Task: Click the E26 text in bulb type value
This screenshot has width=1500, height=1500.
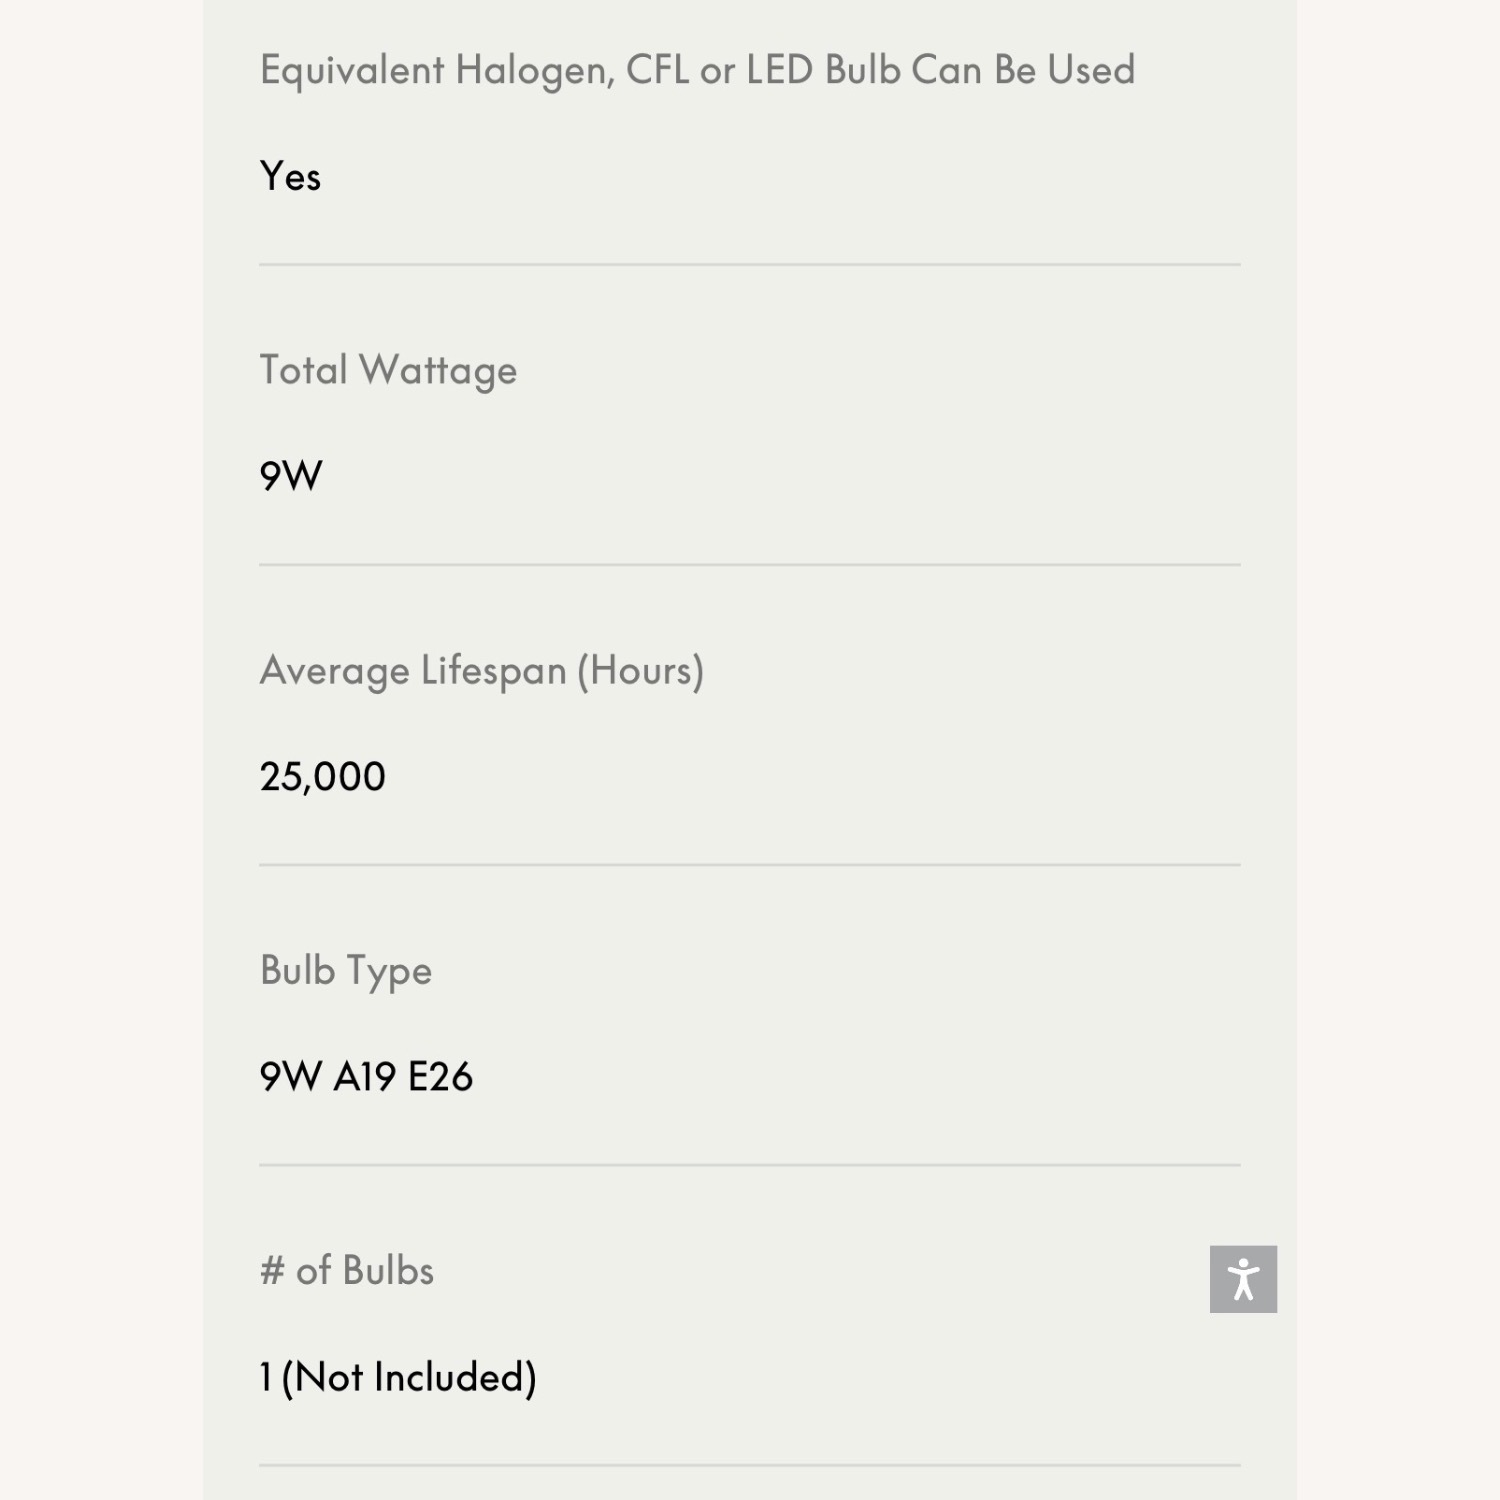Action: (440, 1077)
